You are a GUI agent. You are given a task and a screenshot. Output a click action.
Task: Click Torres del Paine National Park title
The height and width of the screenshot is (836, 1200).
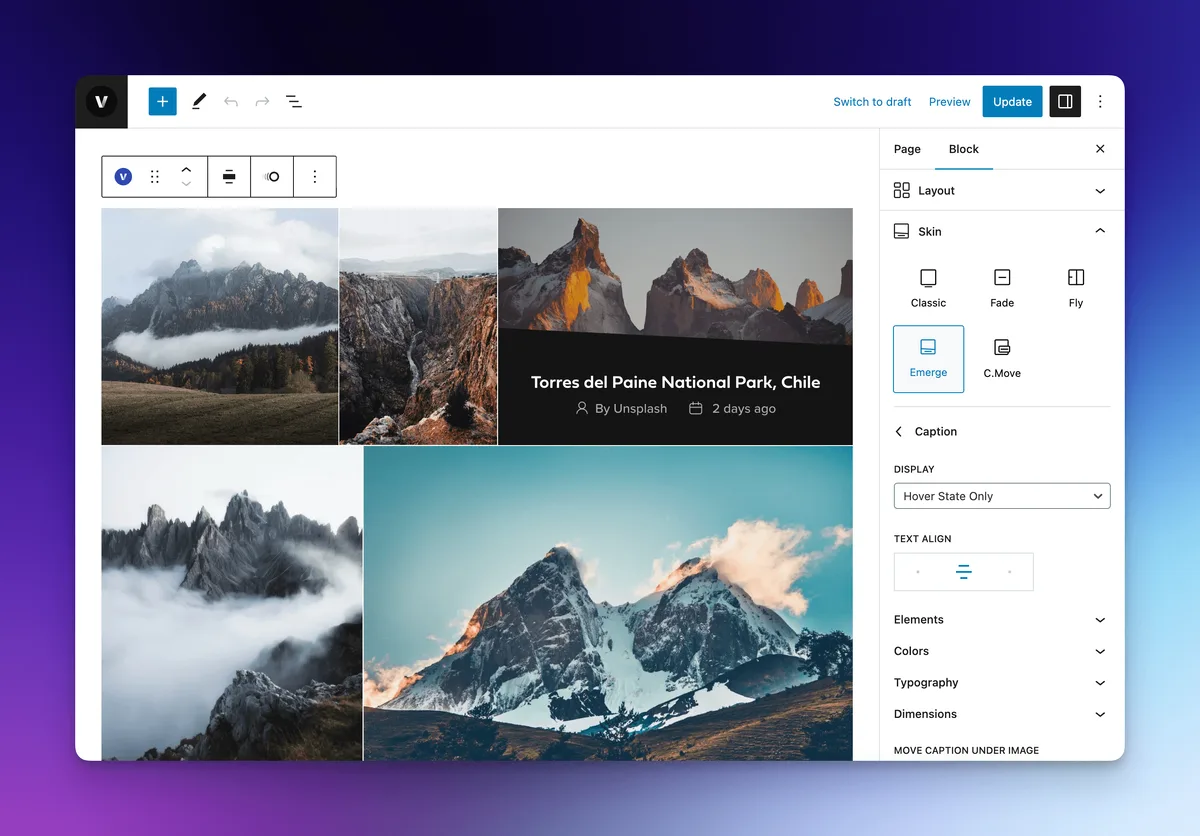pos(675,382)
